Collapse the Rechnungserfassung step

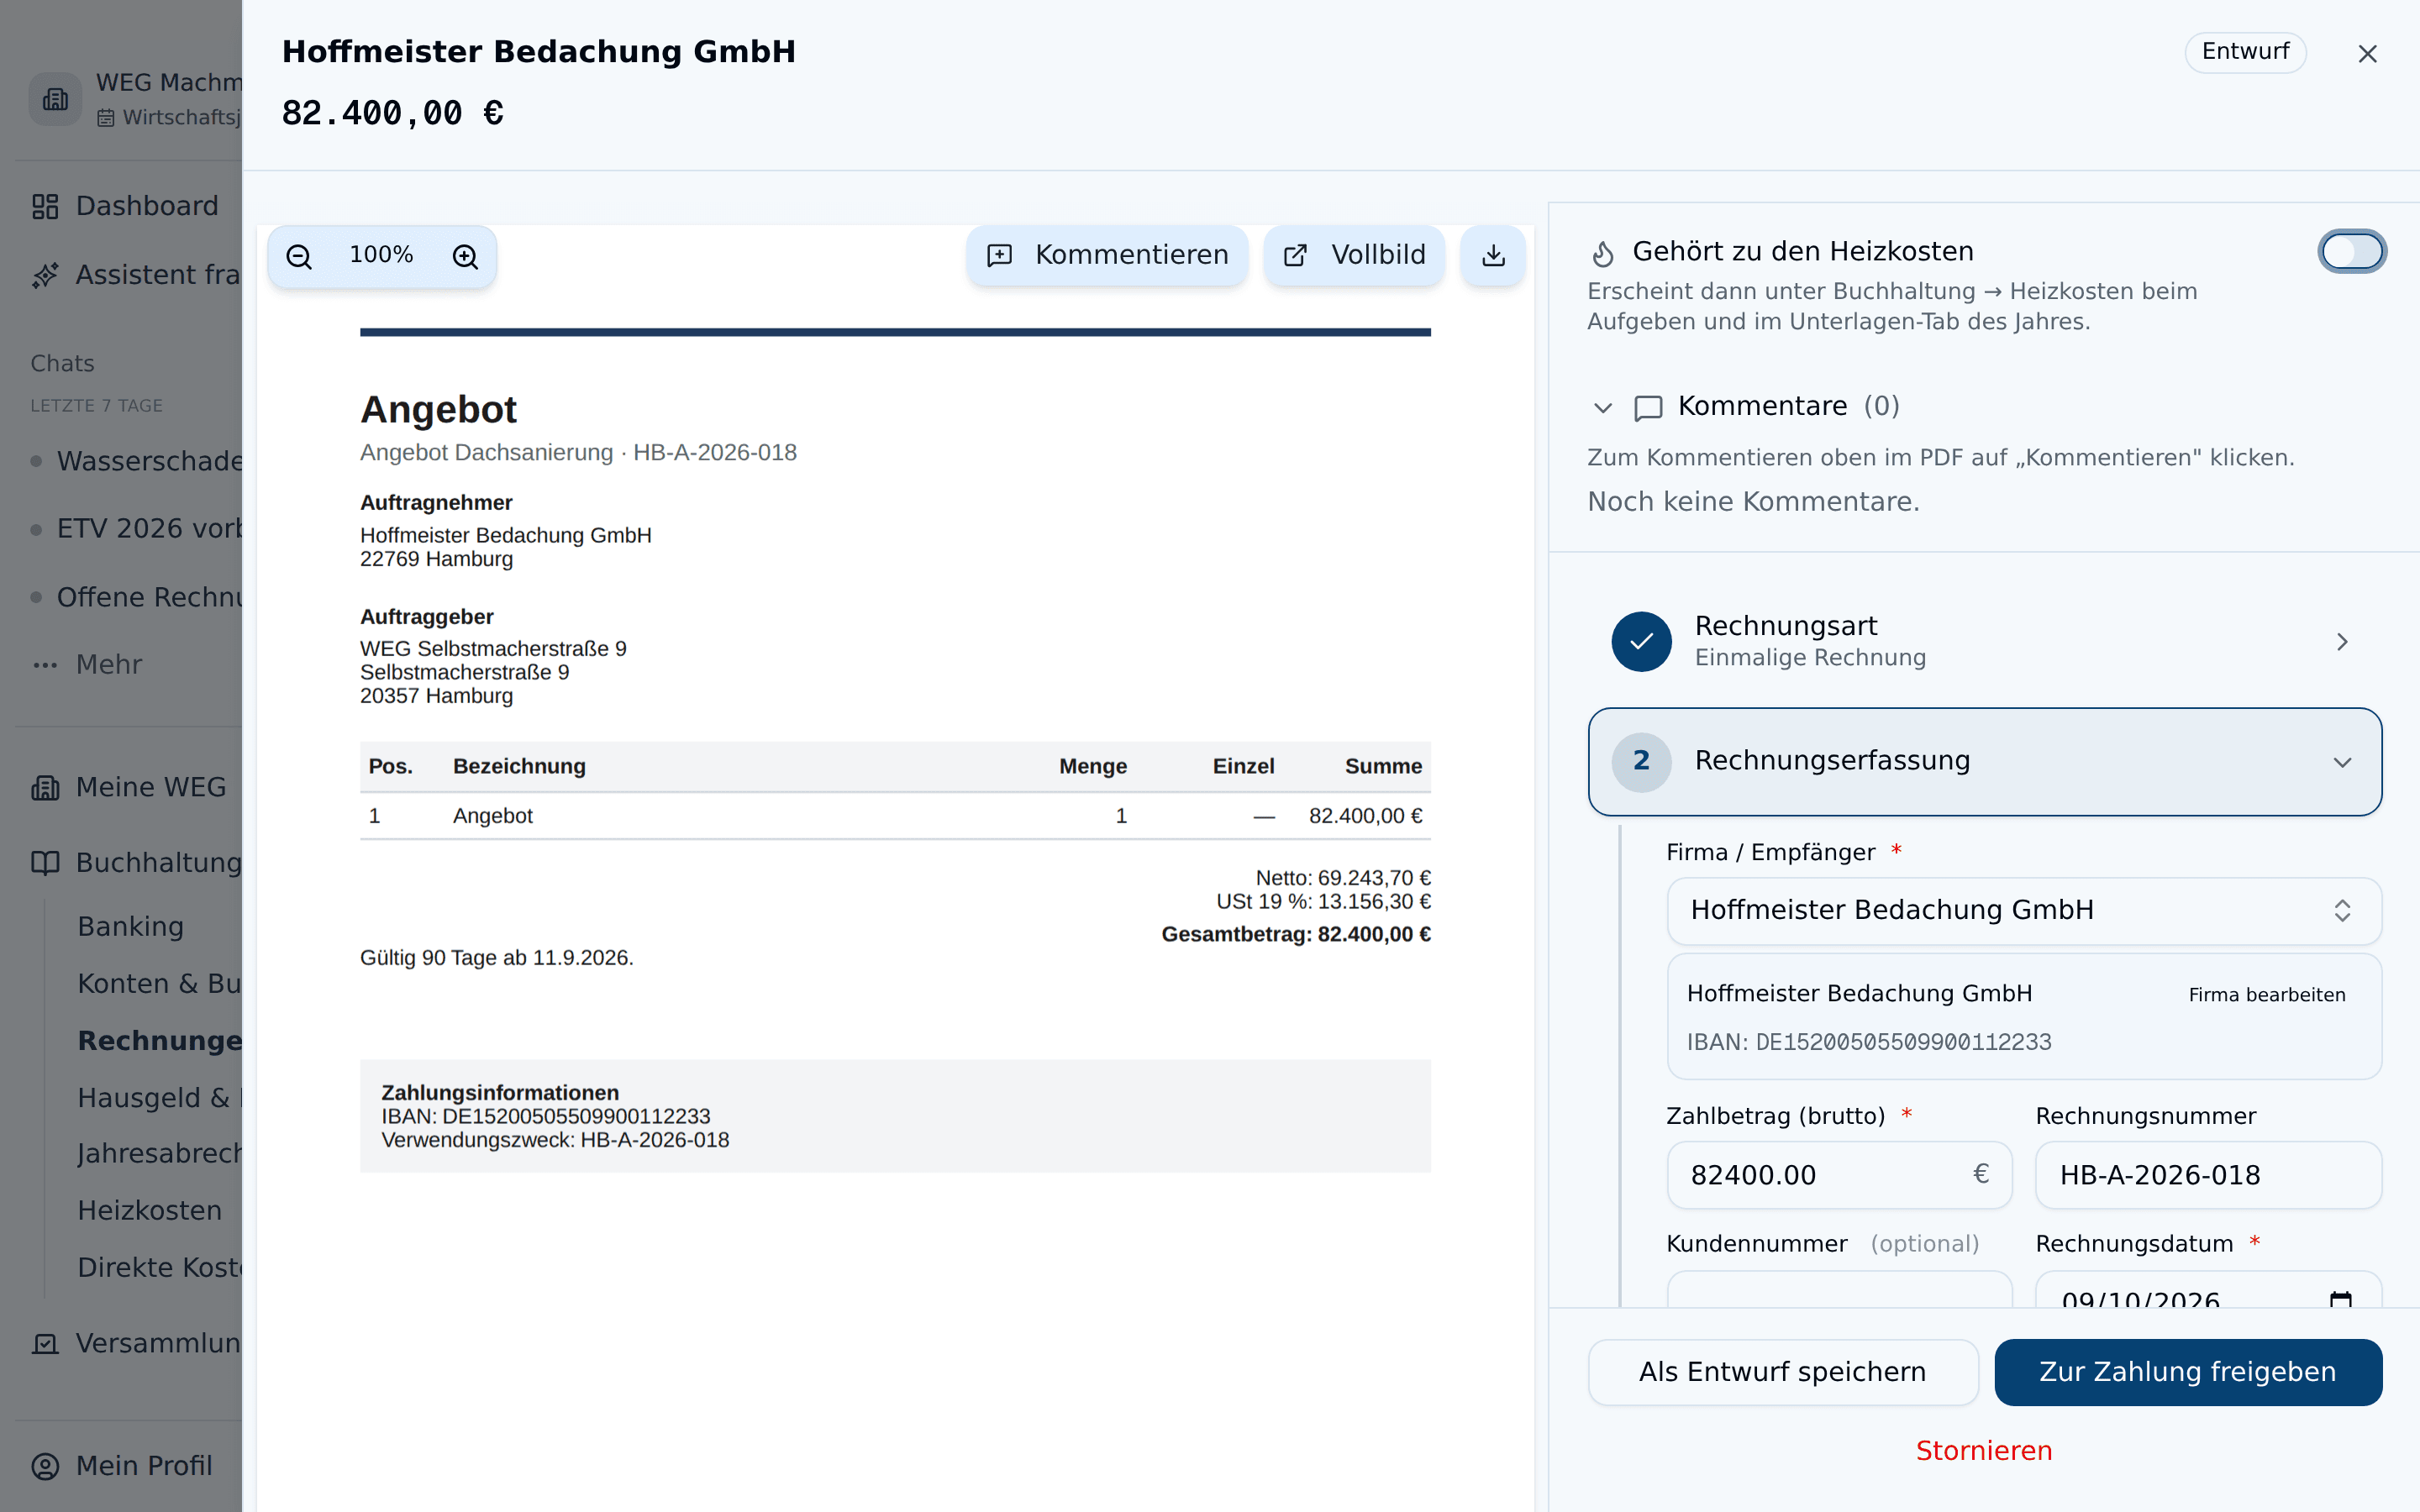click(1985, 762)
